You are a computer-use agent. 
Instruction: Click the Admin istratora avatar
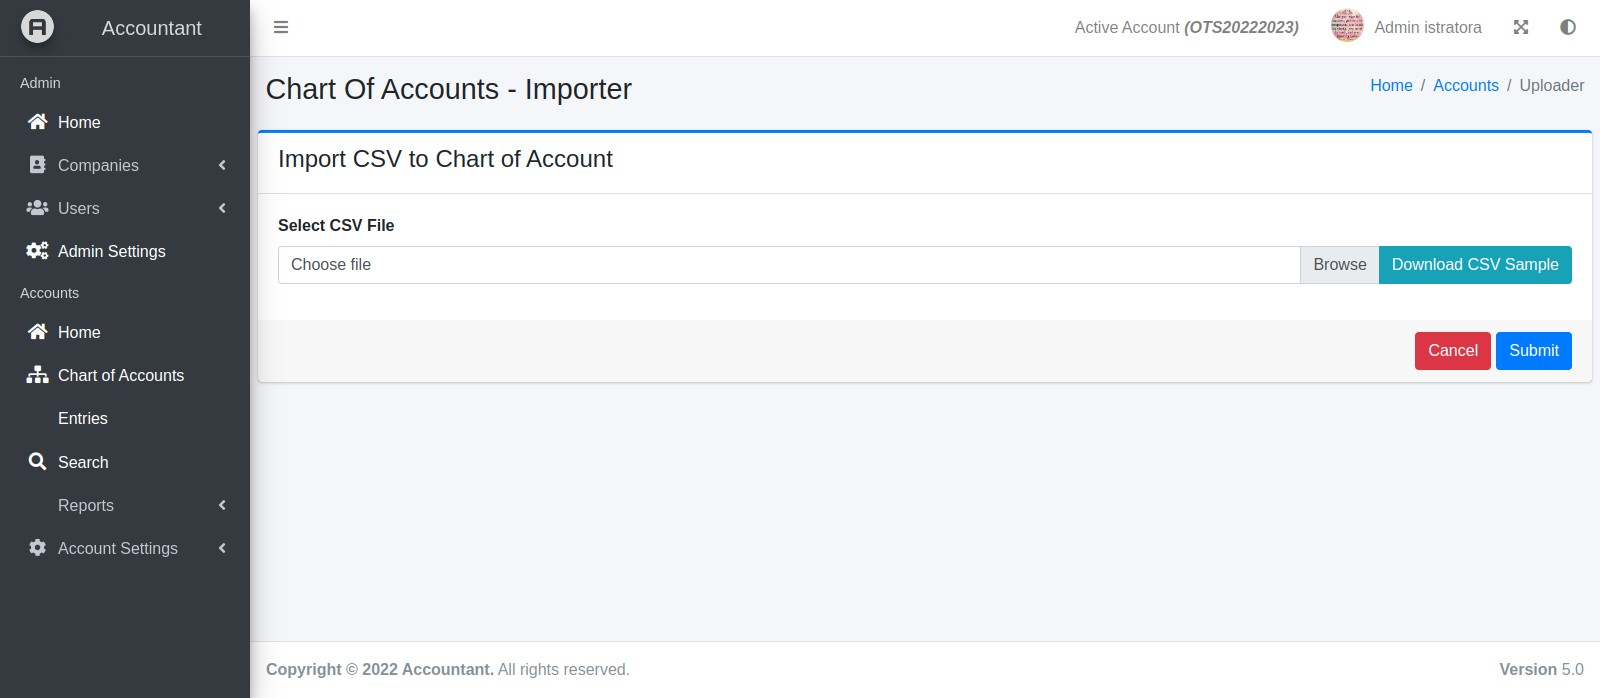click(1347, 27)
